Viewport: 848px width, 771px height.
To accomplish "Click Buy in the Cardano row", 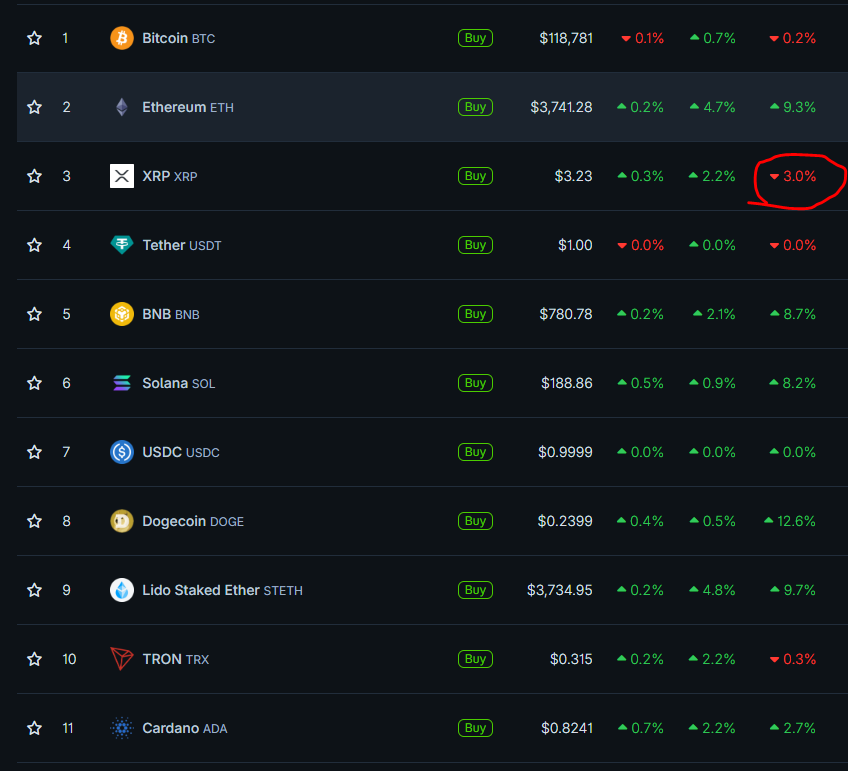I will (x=475, y=728).
